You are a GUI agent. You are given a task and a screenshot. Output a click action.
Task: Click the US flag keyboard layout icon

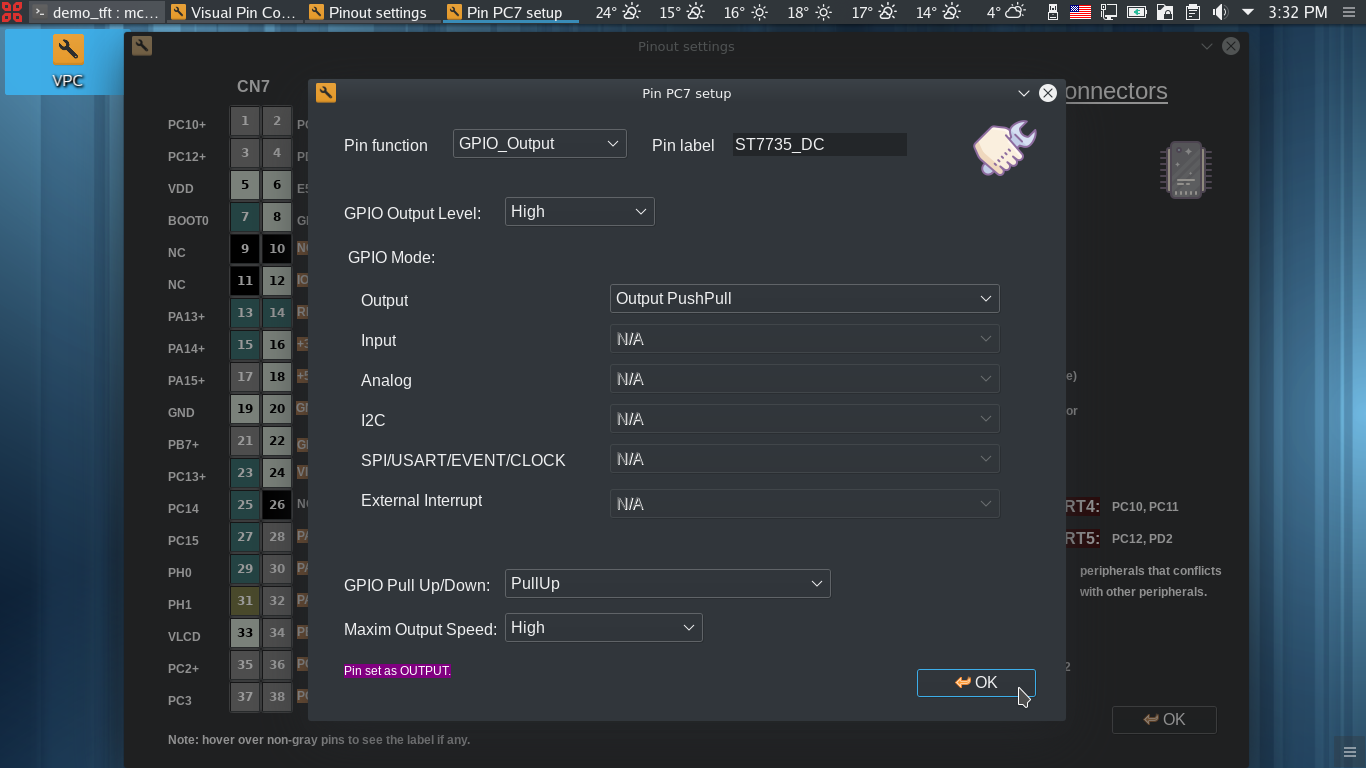click(x=1080, y=12)
